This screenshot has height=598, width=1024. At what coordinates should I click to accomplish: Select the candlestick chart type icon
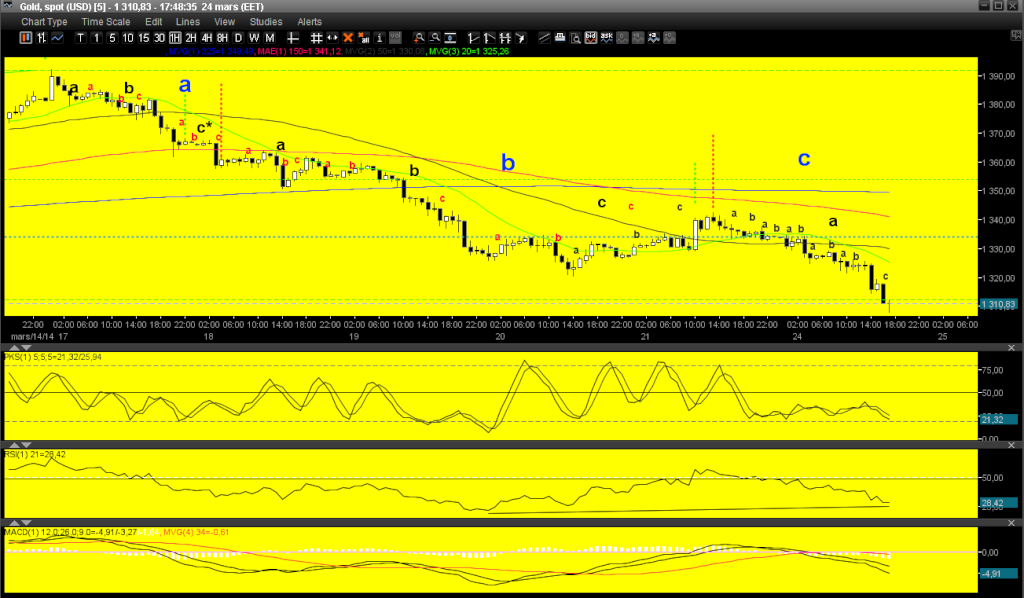[25, 38]
